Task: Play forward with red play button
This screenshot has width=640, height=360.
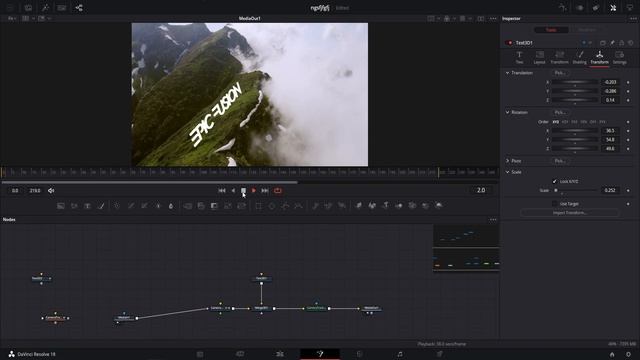Action: 253,191
